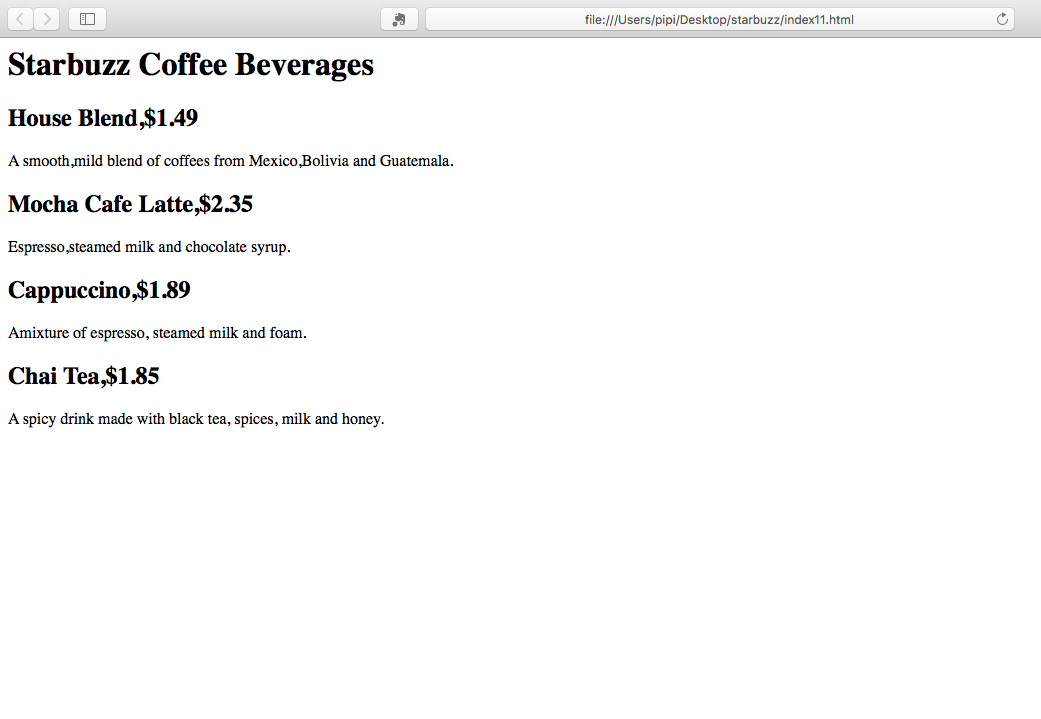Open the Evernote elephant extension button

point(399,19)
